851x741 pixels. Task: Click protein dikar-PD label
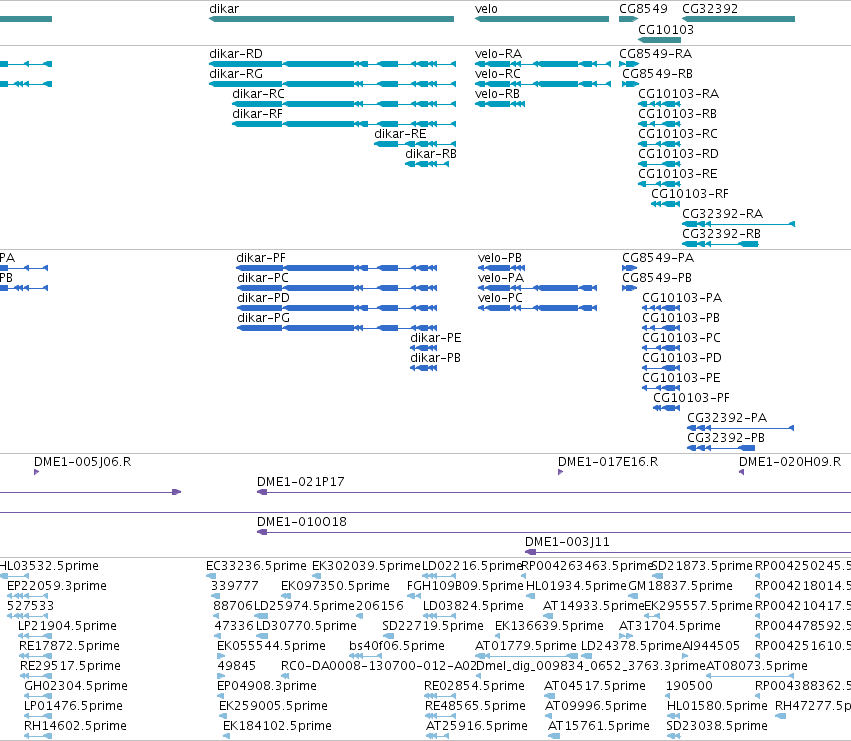(x=263, y=299)
